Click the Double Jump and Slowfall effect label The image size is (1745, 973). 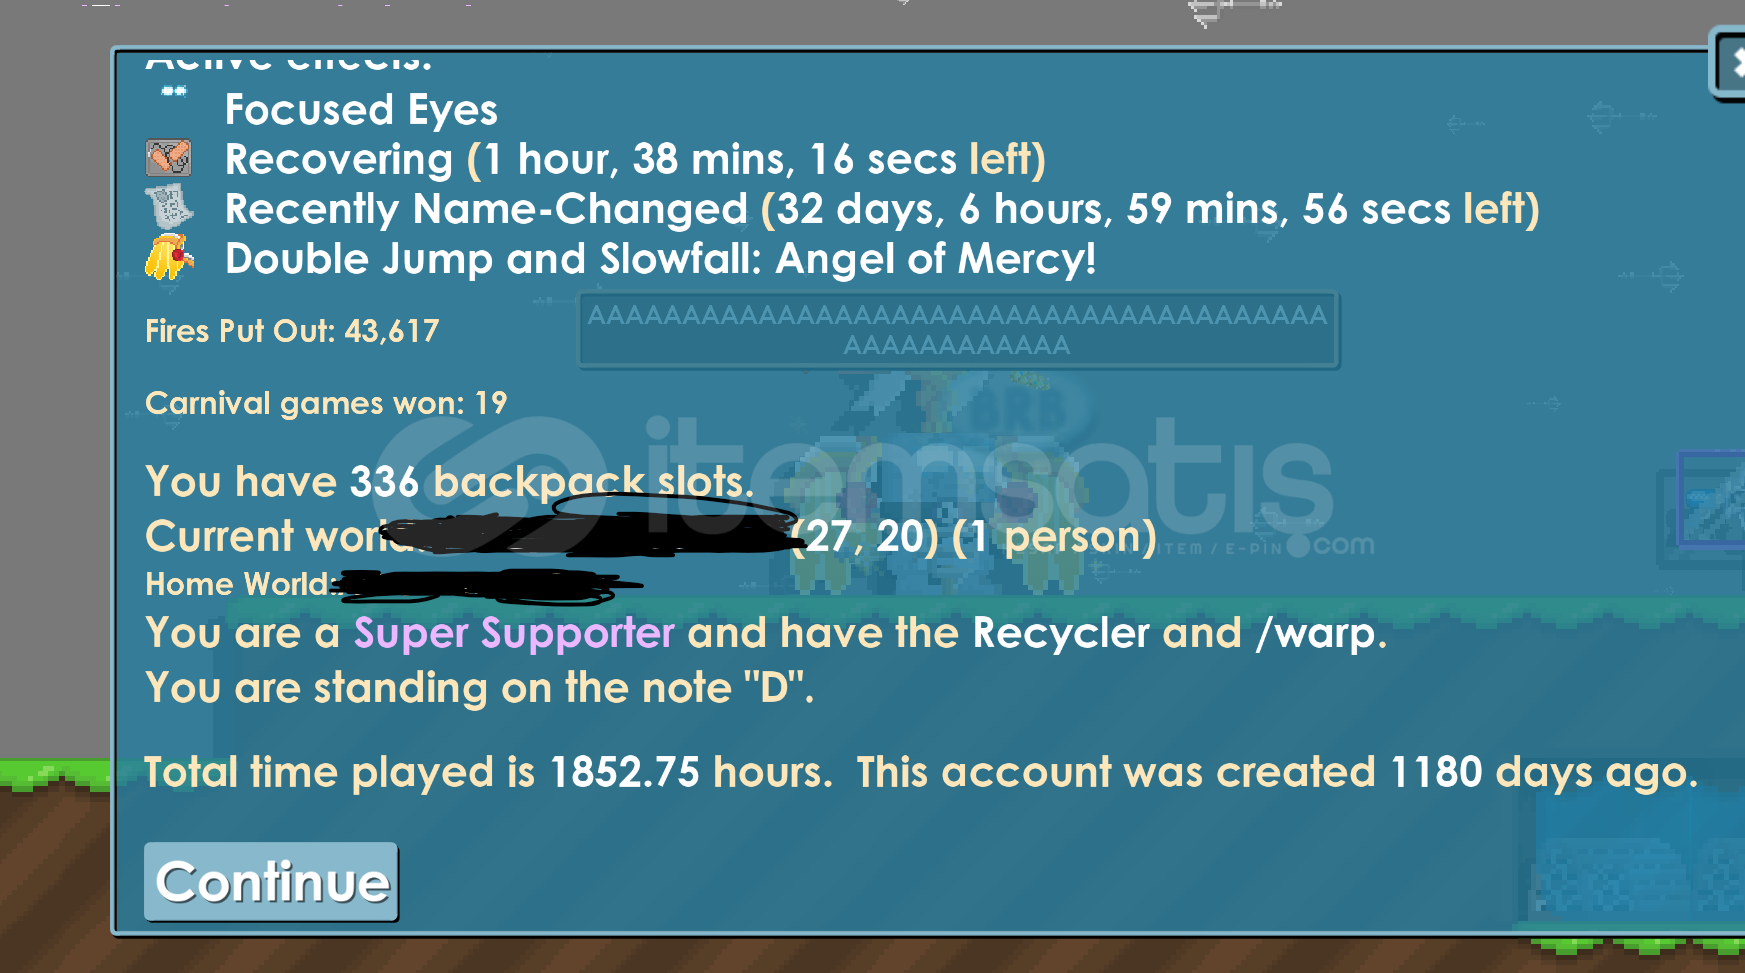point(660,259)
